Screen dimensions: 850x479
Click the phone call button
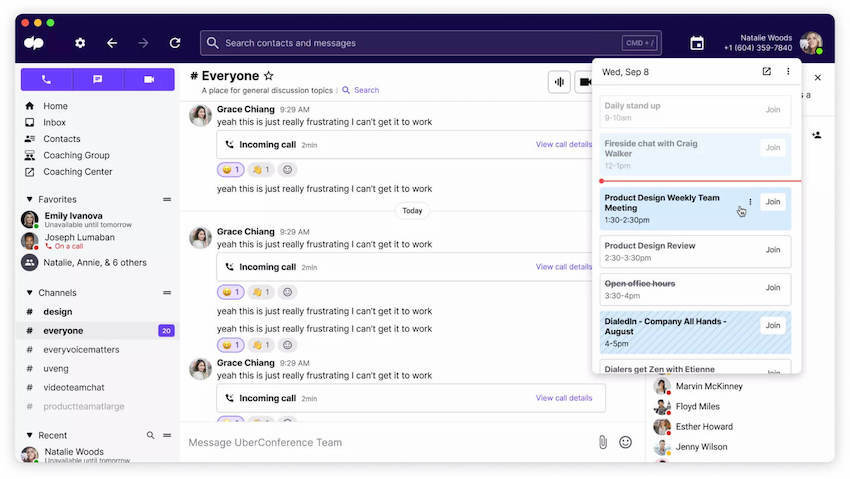click(46, 79)
